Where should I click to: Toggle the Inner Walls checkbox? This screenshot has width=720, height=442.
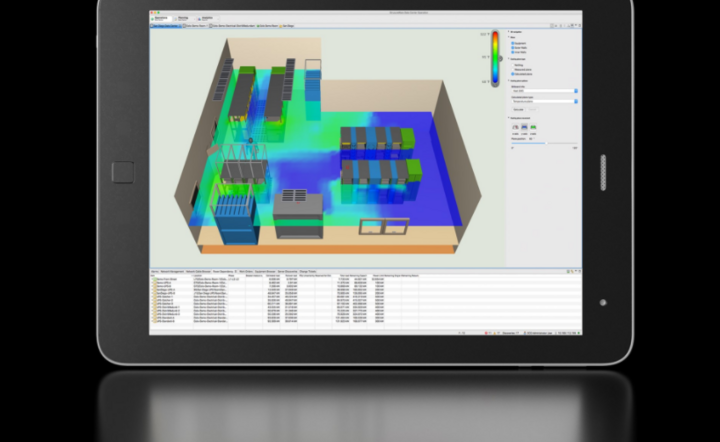tap(513, 52)
